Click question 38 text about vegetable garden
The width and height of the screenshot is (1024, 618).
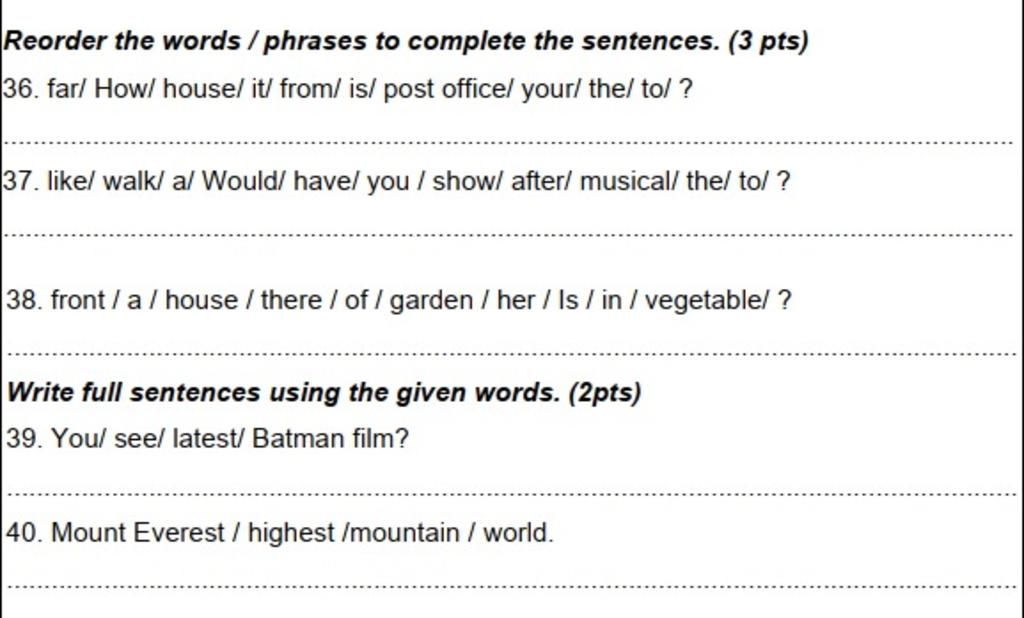399,301
